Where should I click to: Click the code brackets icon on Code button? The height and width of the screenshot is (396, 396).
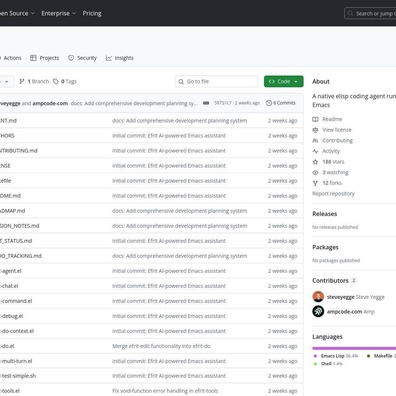pyautogui.click(x=272, y=81)
